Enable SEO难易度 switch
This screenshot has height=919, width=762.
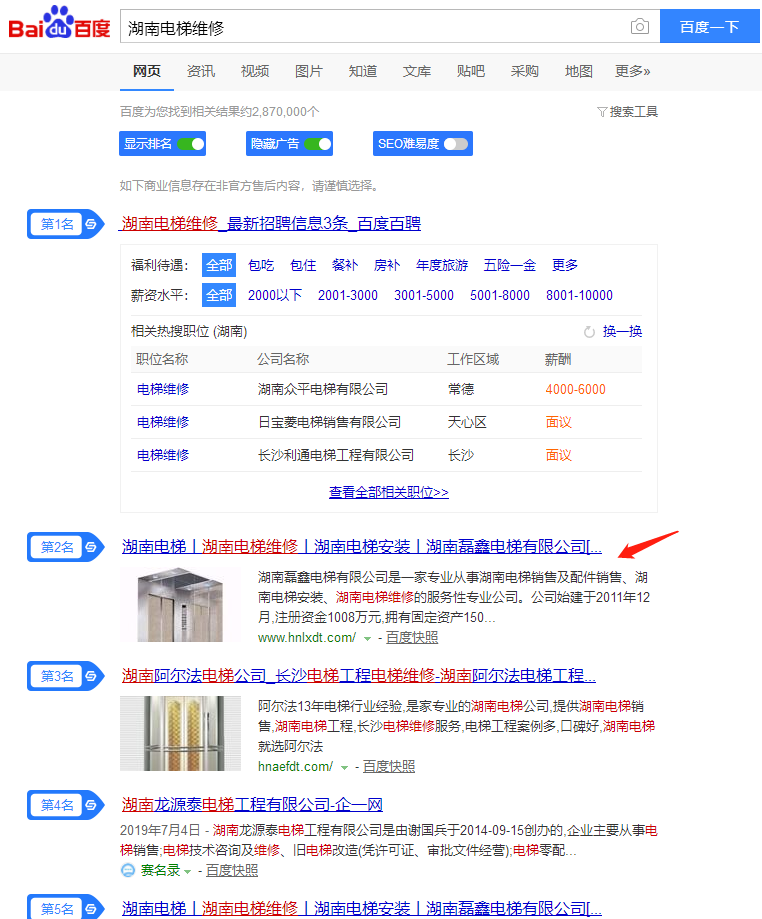(x=456, y=144)
